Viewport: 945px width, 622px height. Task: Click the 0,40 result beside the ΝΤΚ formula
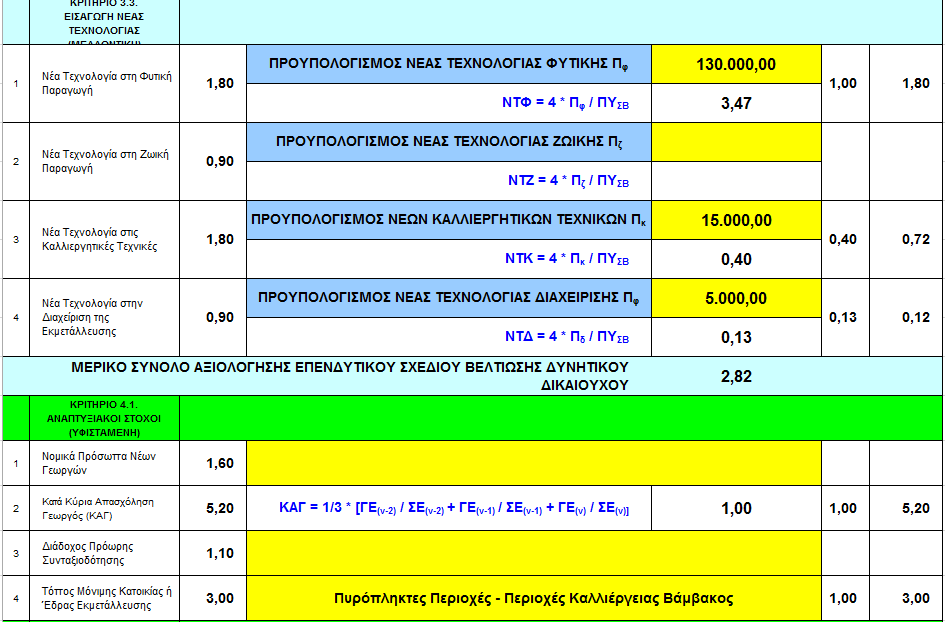point(736,259)
